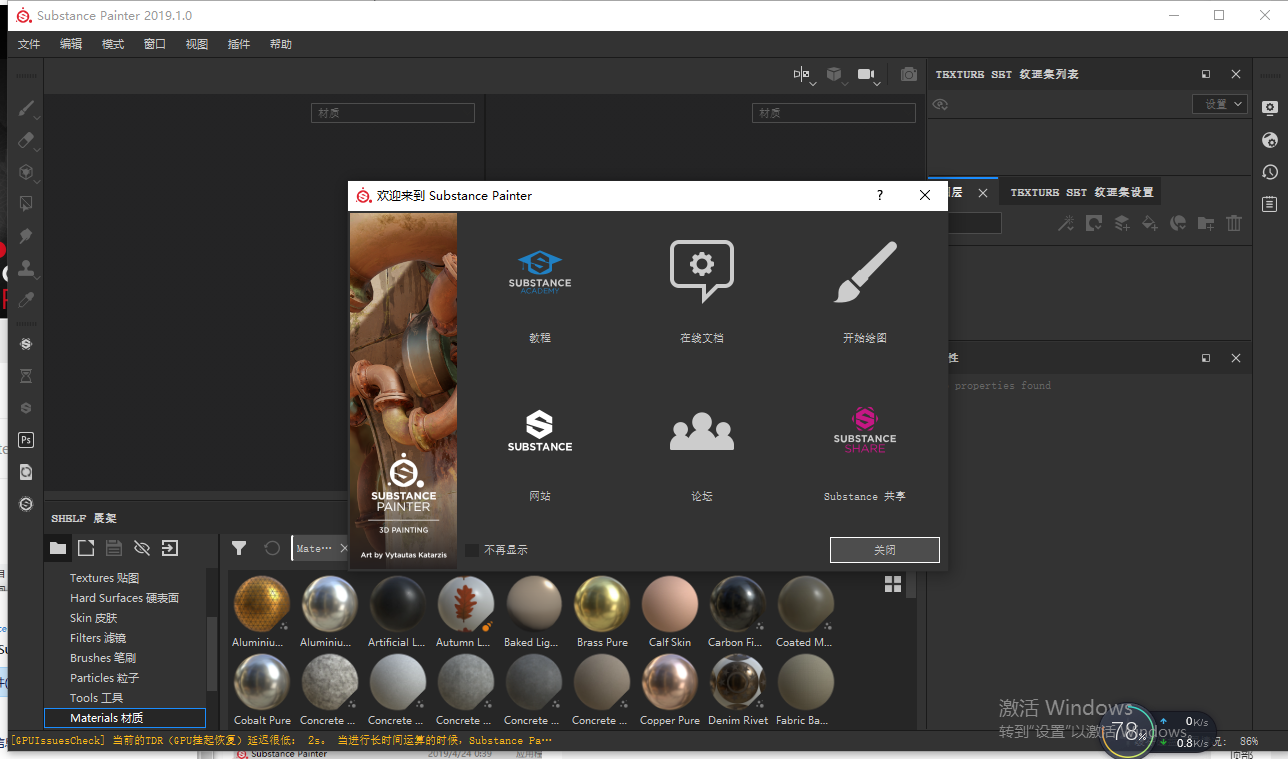This screenshot has height=759, width=1288.
Task: Expand the camera view dropdown
Action: pyautogui.click(x=867, y=75)
